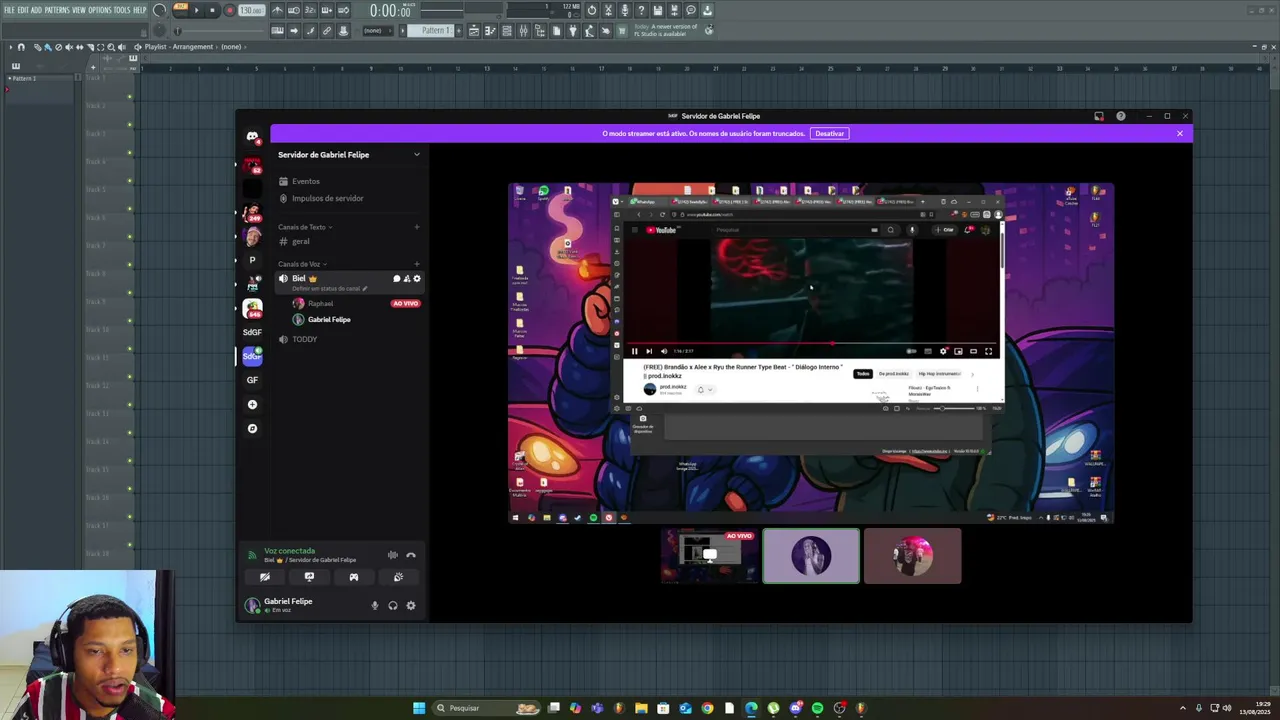Click the undo history icon in FL Studio
This screenshot has width=1280, height=720.
point(592,10)
